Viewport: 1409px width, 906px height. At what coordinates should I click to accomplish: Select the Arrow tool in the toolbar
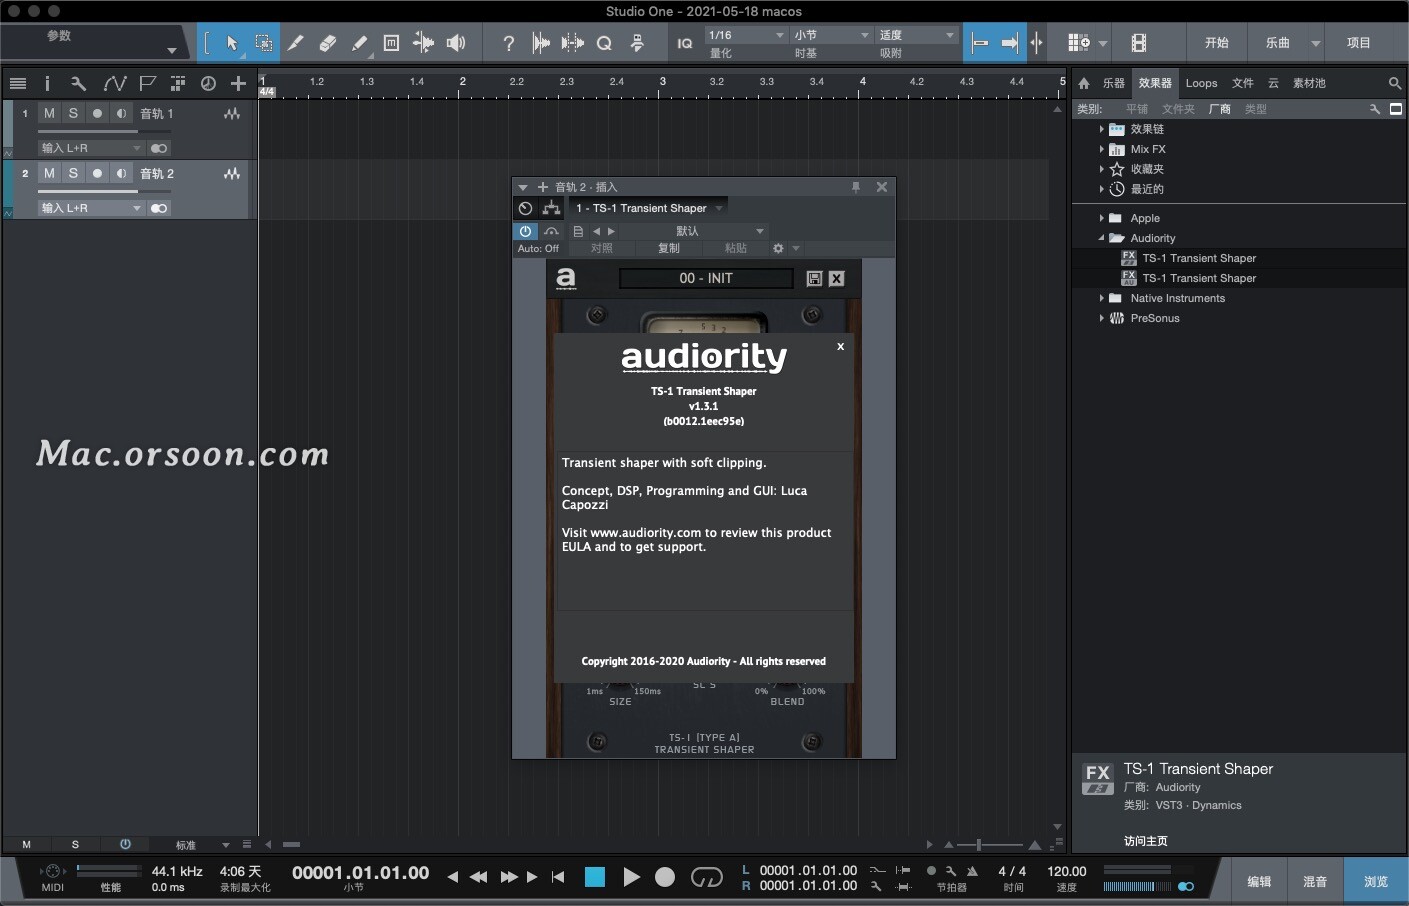pos(232,43)
